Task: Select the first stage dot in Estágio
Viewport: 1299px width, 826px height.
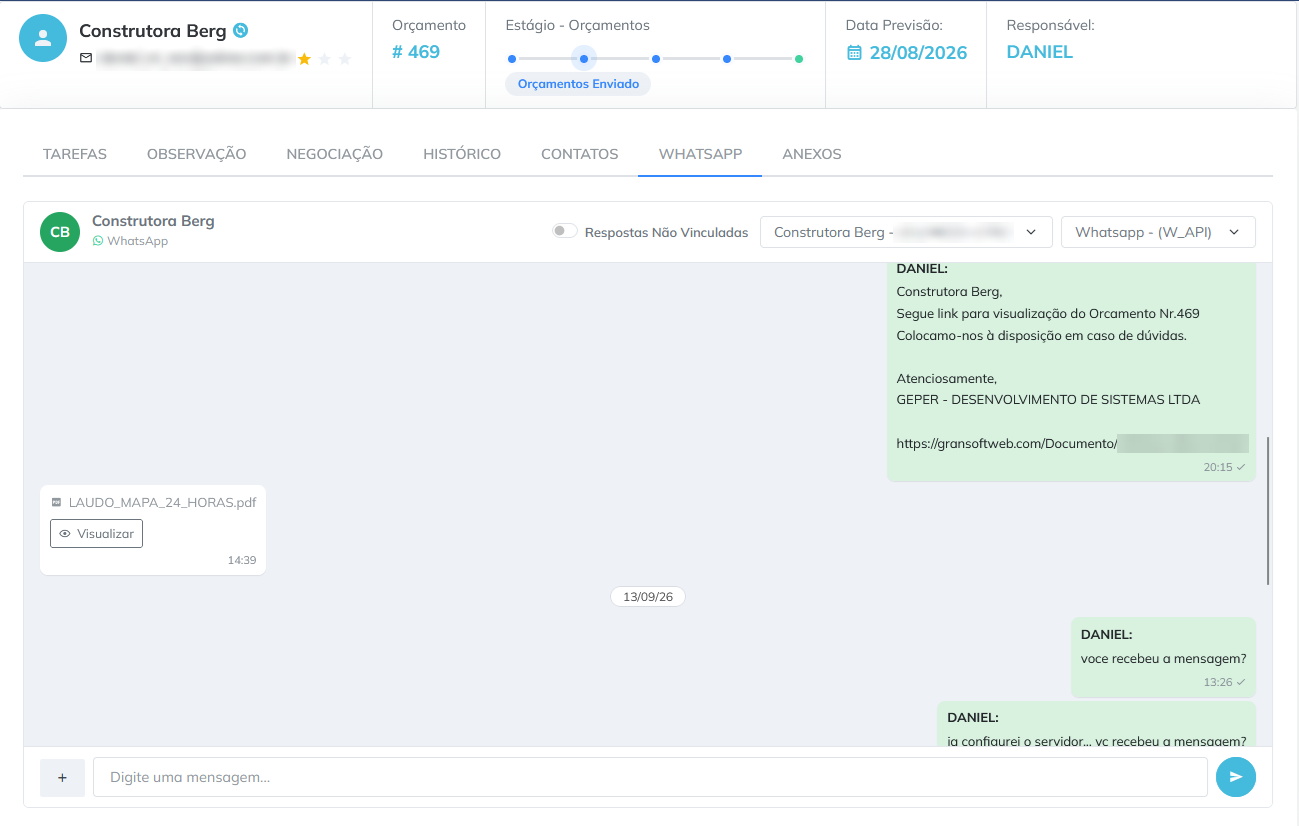Action: [x=512, y=59]
